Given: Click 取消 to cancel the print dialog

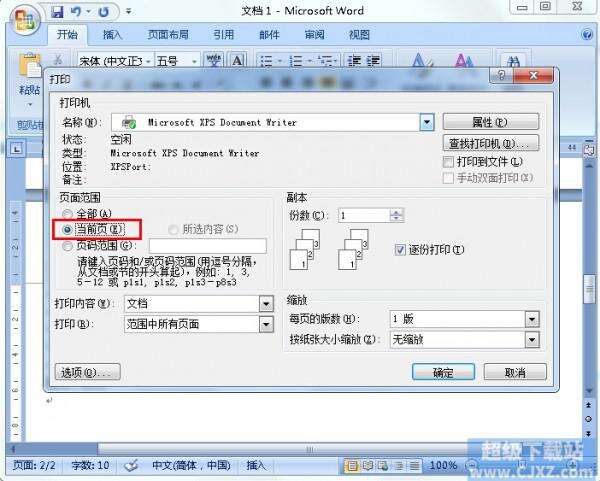Looking at the screenshot, I should 515,372.
